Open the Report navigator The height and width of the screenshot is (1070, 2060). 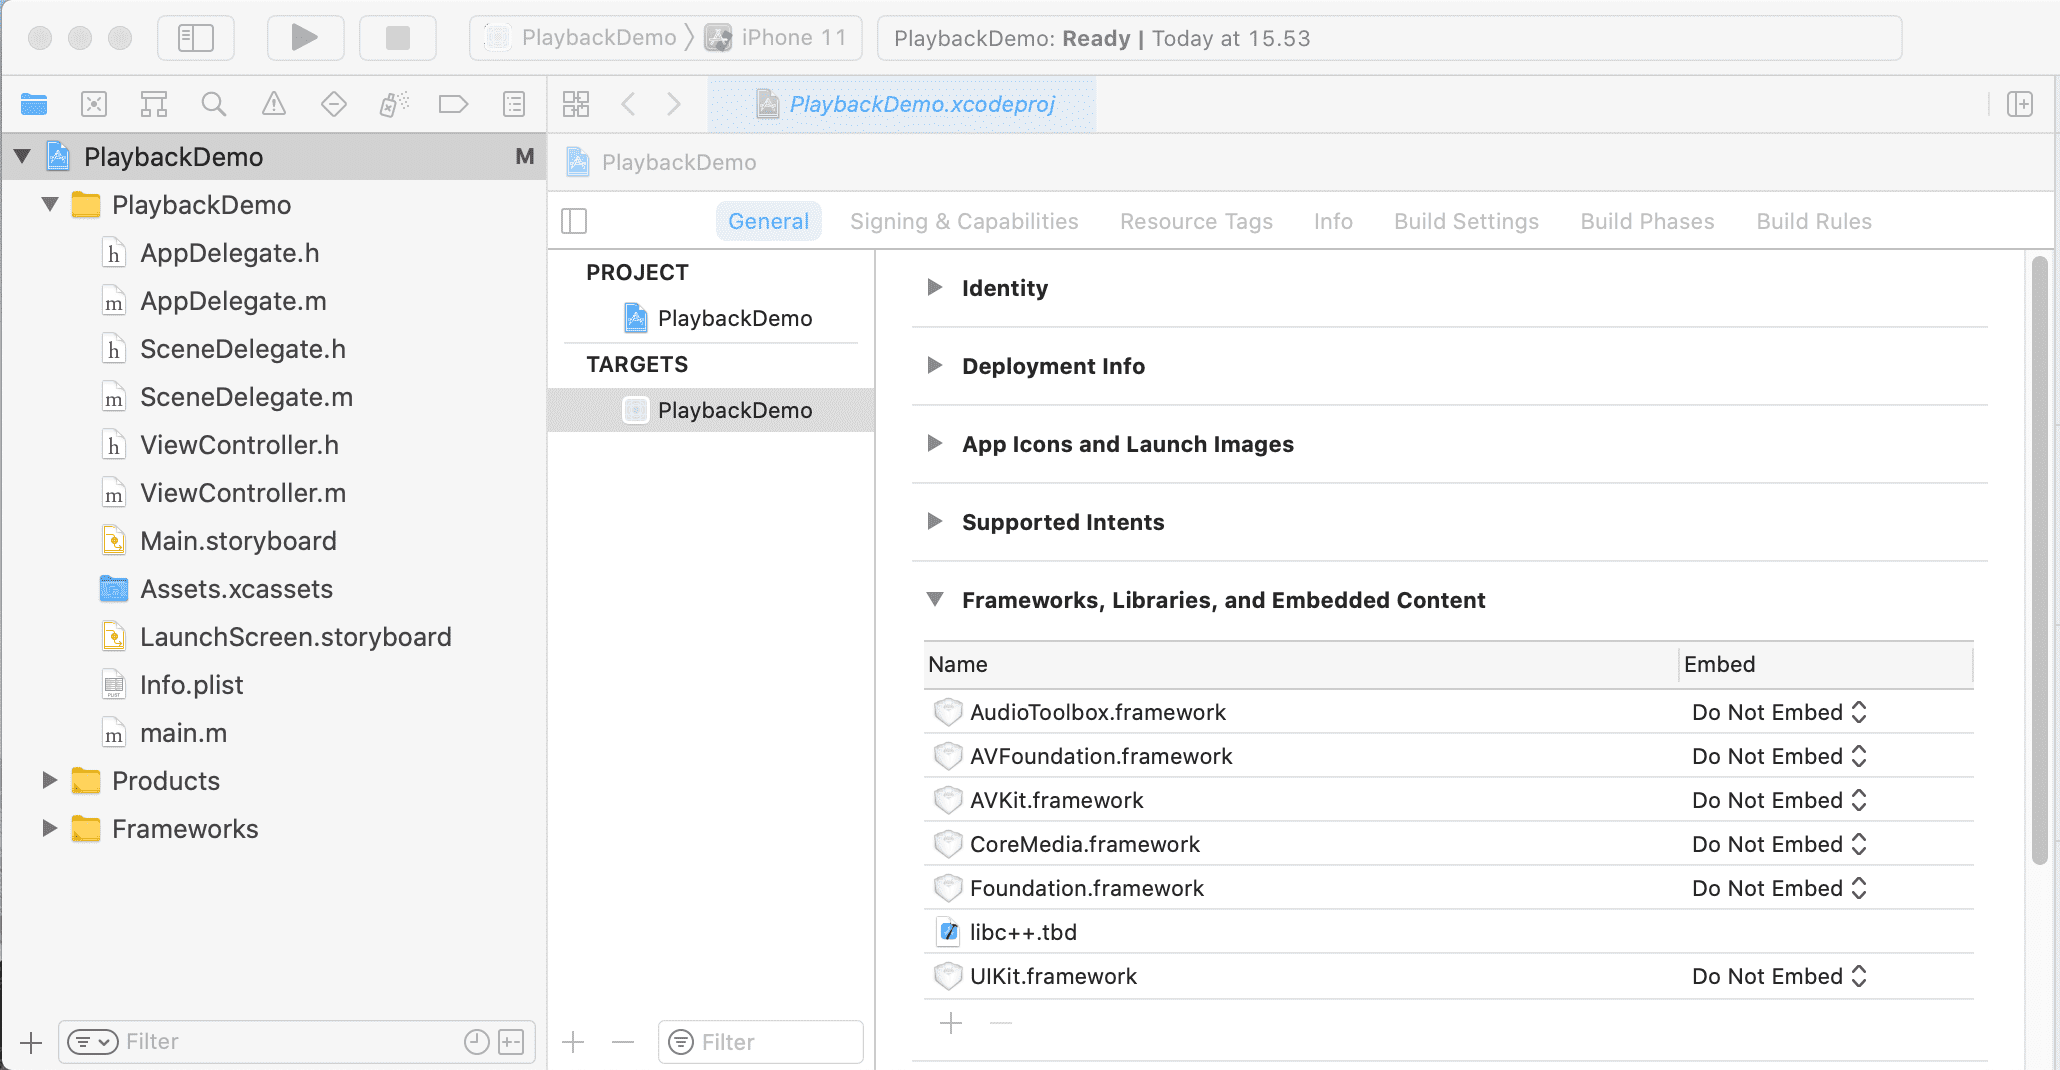pyautogui.click(x=514, y=104)
